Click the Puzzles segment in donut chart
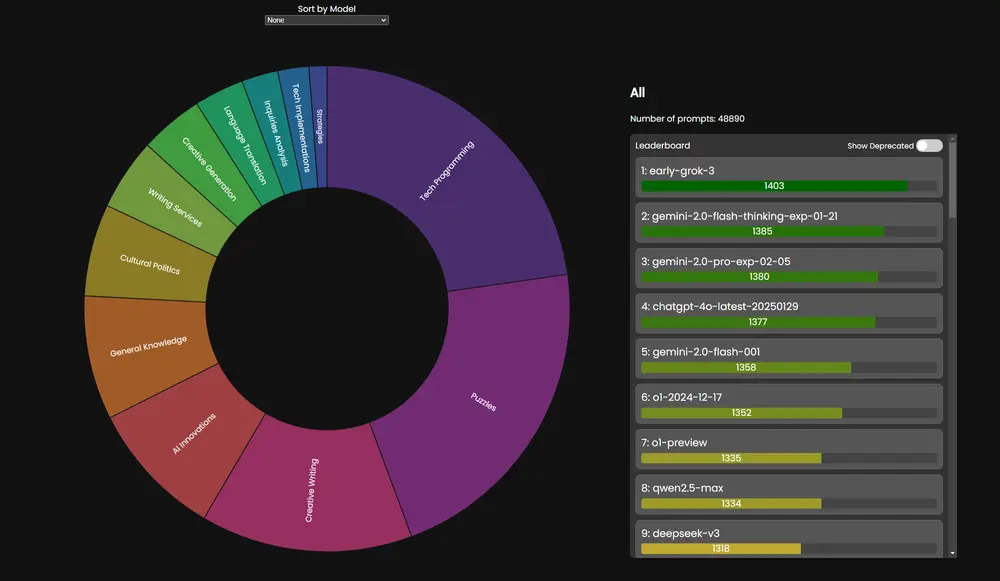The height and width of the screenshot is (581, 1000). coord(483,401)
